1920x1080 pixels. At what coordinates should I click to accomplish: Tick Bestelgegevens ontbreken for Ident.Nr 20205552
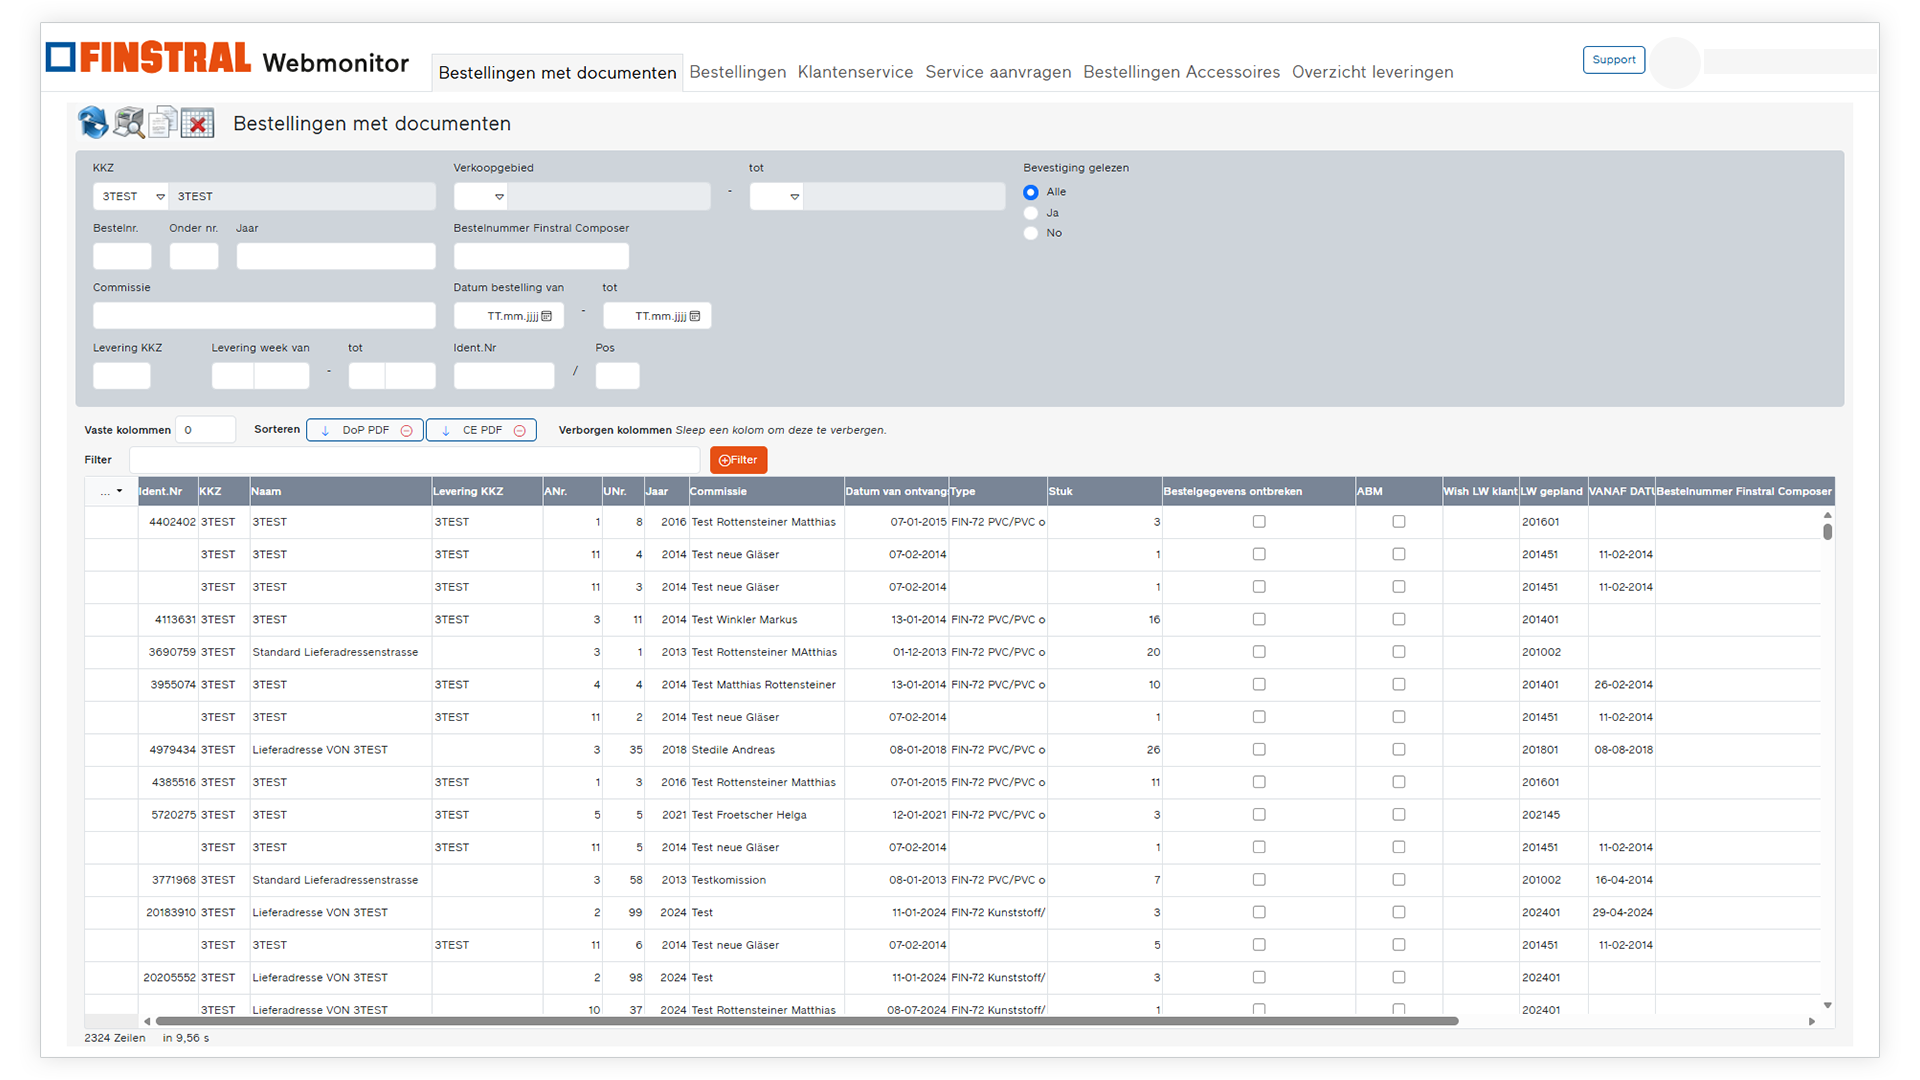(x=1259, y=978)
